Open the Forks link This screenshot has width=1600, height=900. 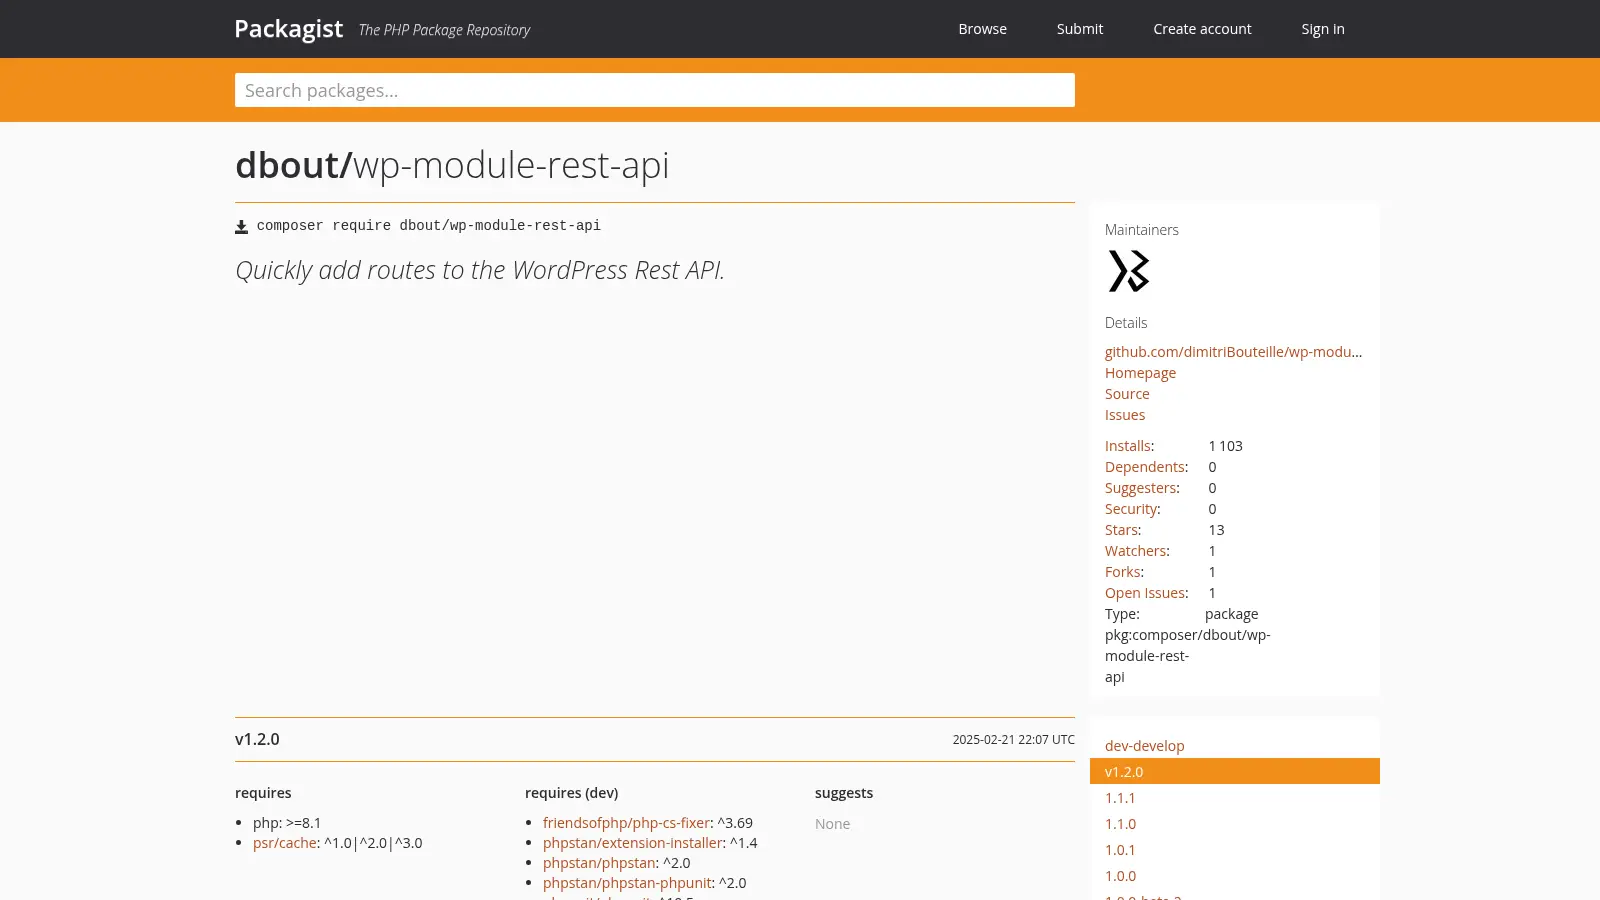point(1122,572)
